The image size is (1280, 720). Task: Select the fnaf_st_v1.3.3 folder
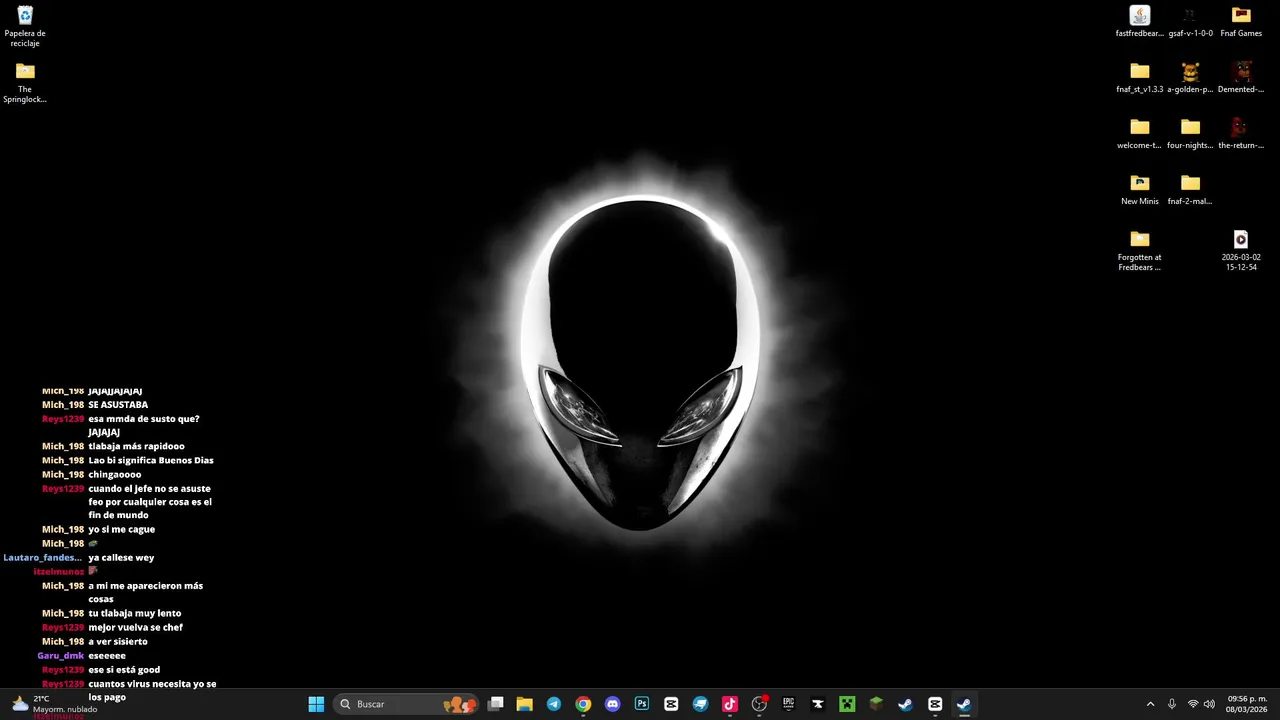click(x=1140, y=77)
